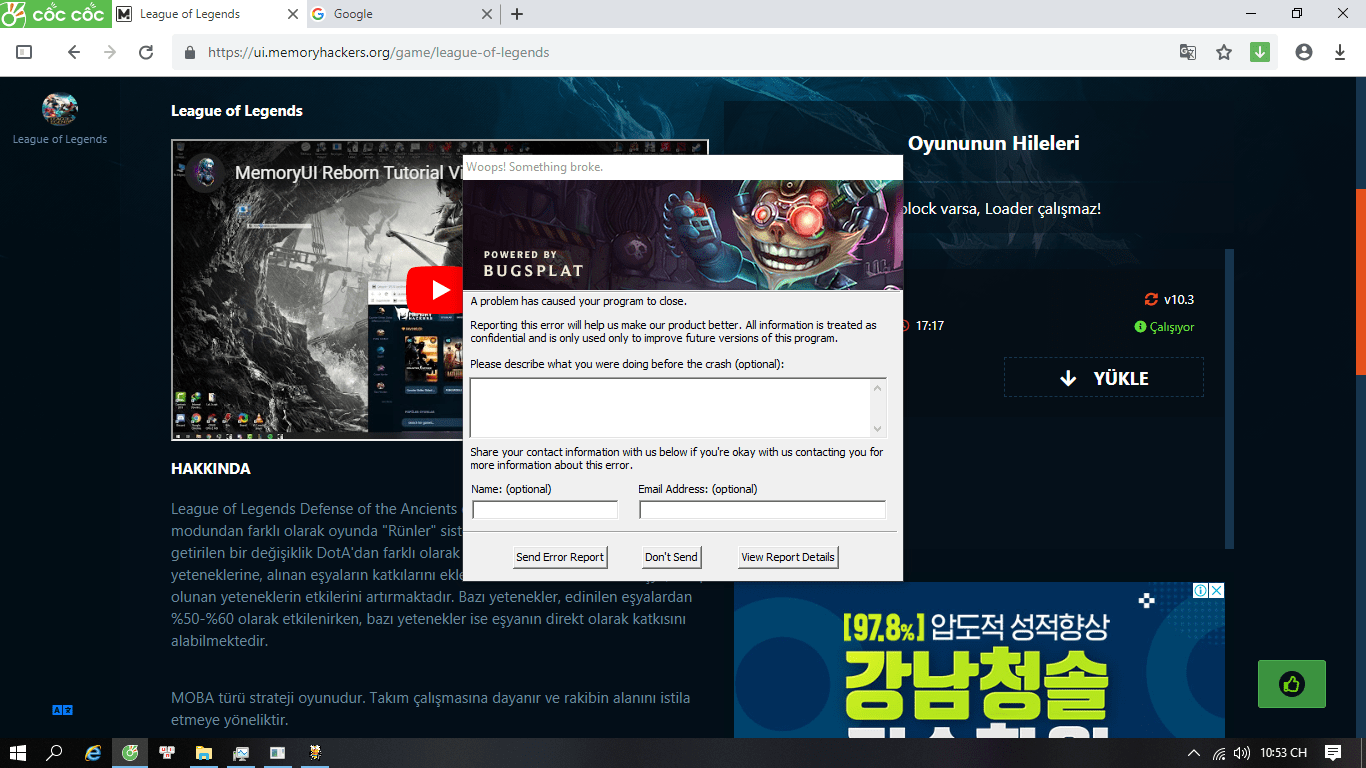Click the 17:17 clock icon
Screen dimensions: 1366x768
(x=906, y=326)
